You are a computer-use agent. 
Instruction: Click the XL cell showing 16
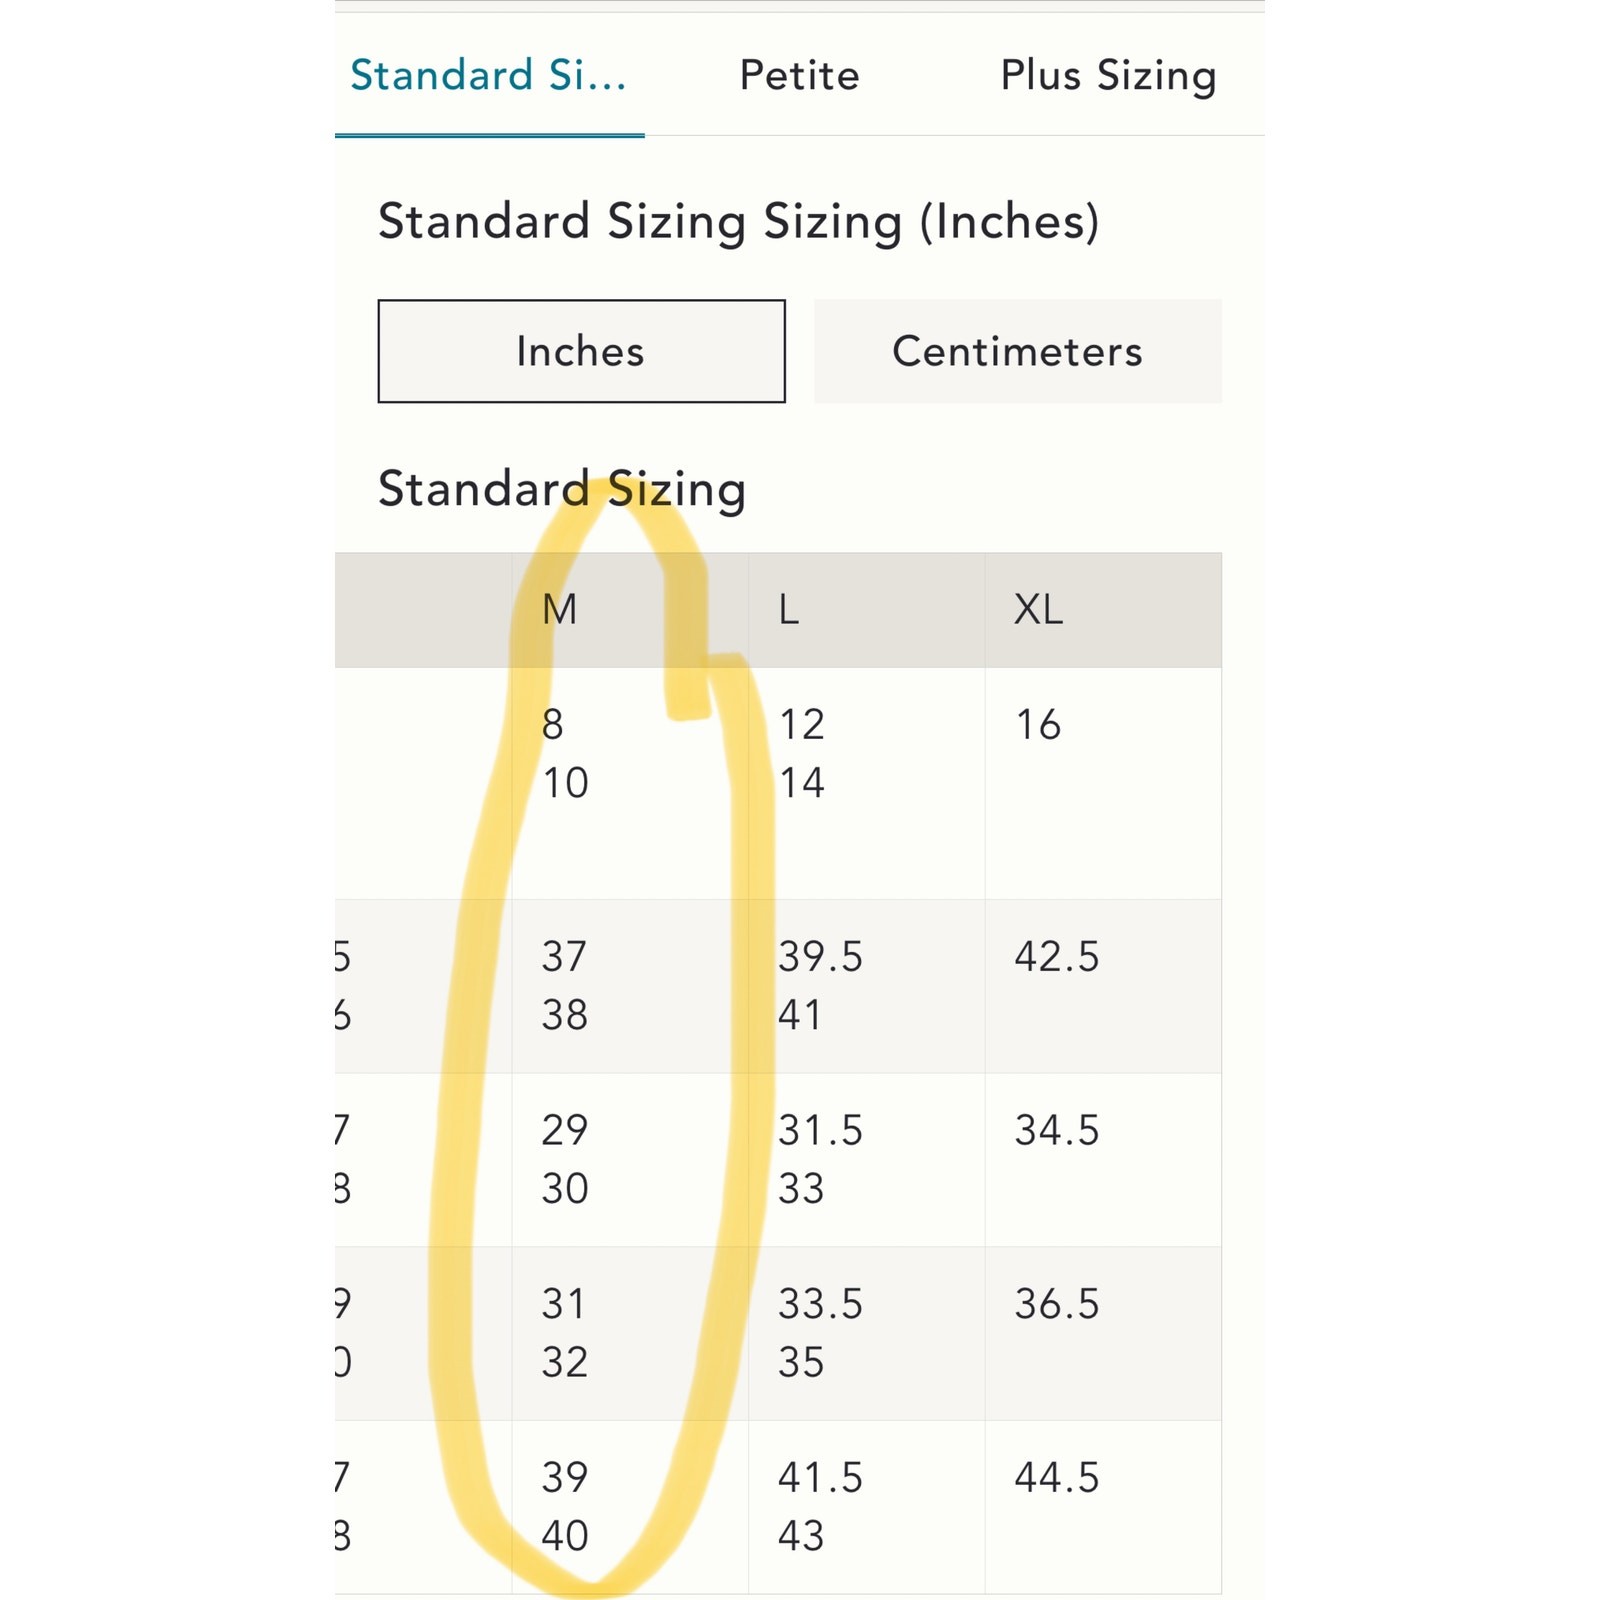(1038, 725)
